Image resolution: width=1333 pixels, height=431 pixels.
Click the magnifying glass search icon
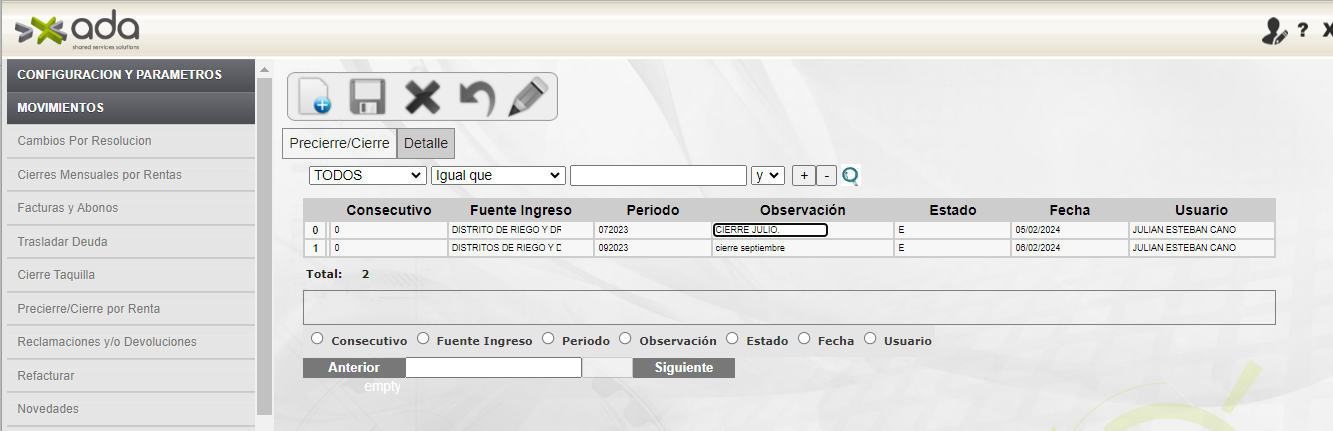point(851,176)
